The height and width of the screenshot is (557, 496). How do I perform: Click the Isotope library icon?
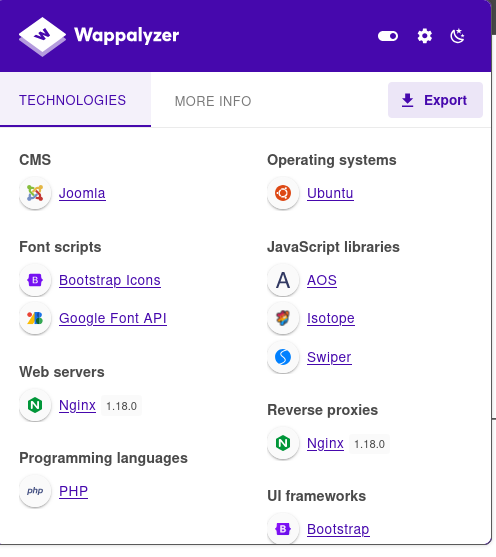click(x=283, y=318)
